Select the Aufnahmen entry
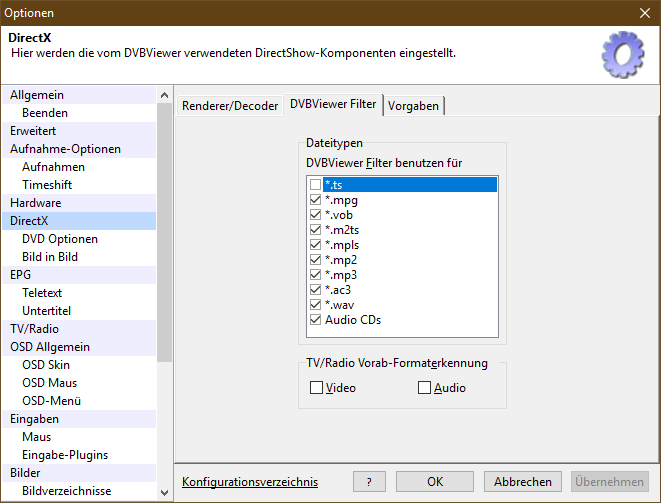The width and height of the screenshot is (661, 503). coord(79,167)
